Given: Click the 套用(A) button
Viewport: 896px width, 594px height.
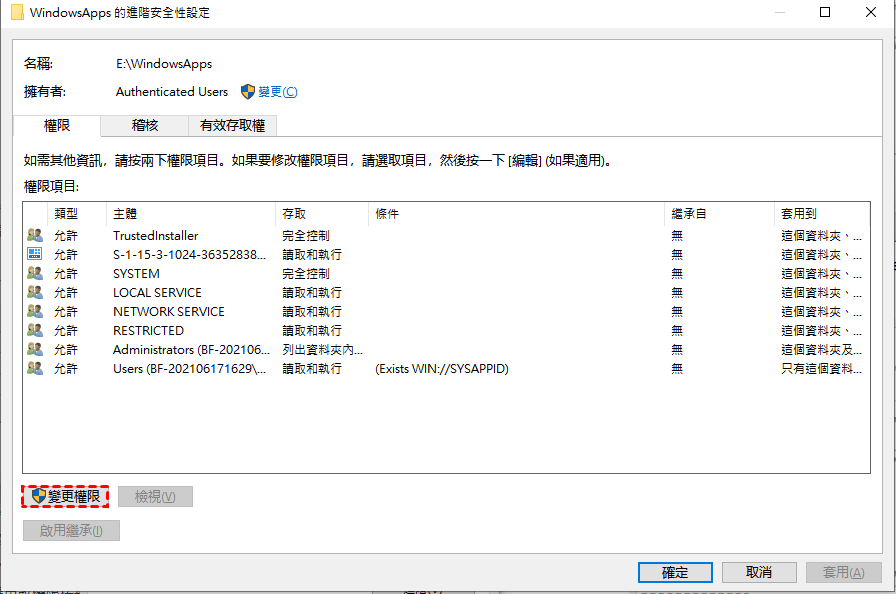Looking at the screenshot, I should coord(843,572).
